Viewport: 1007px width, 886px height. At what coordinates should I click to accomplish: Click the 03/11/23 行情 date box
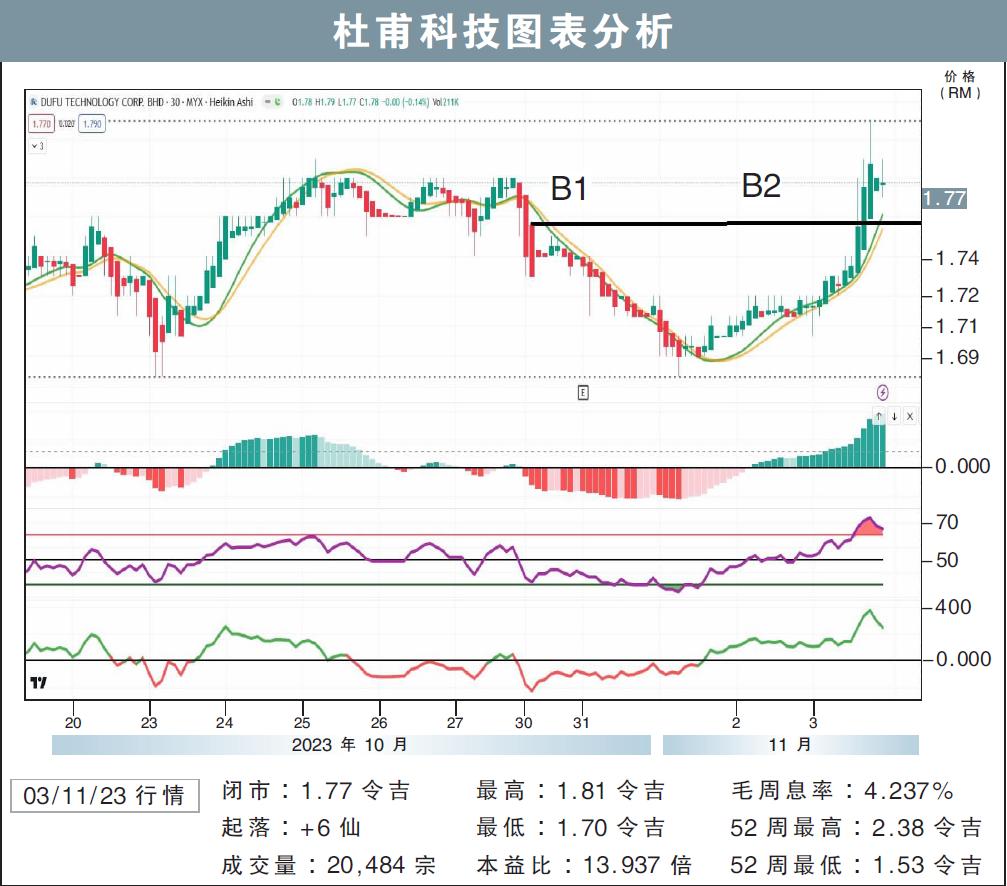[x=105, y=795]
